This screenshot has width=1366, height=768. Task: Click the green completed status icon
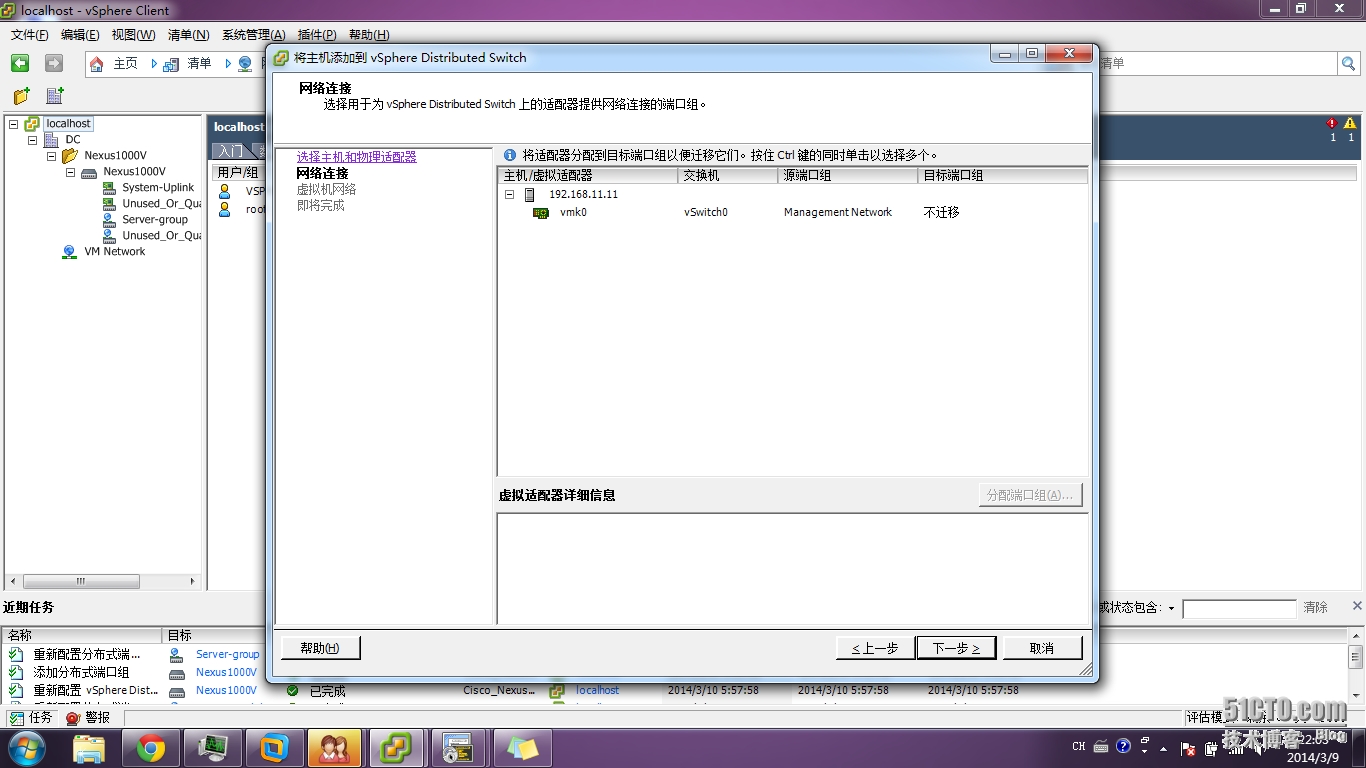292,691
